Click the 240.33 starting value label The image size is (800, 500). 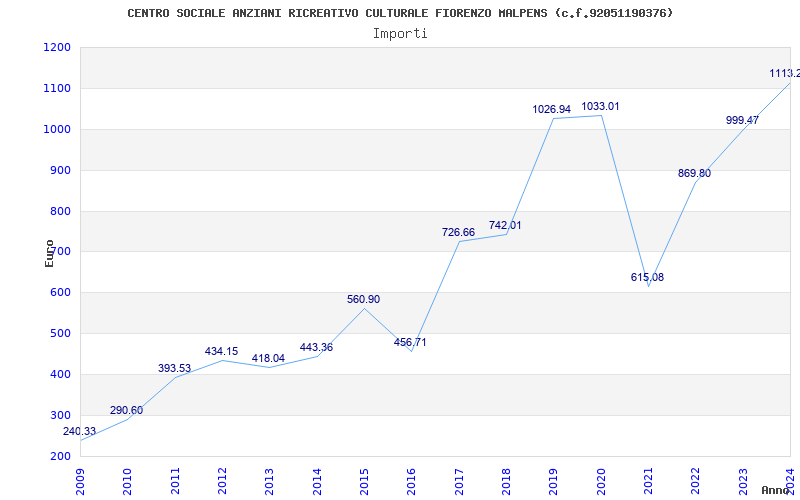pyautogui.click(x=80, y=431)
